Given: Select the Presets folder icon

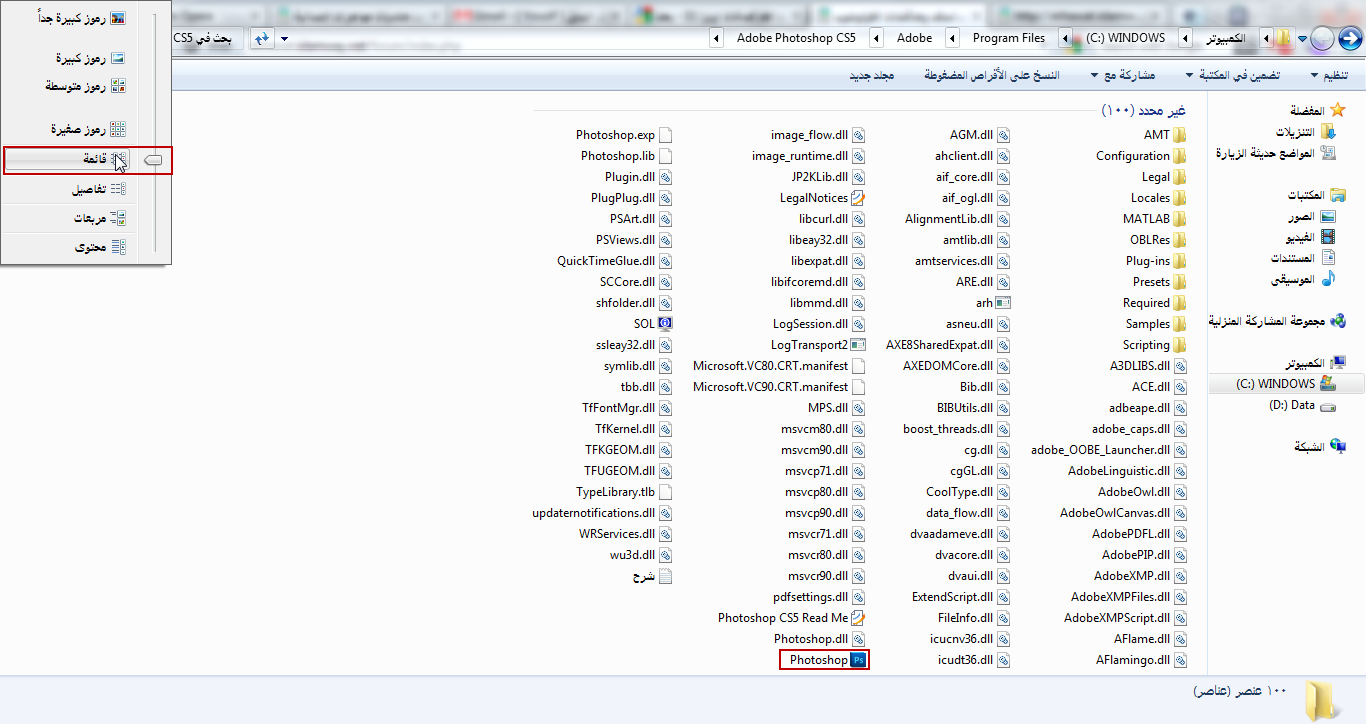Looking at the screenshot, I should [1180, 282].
